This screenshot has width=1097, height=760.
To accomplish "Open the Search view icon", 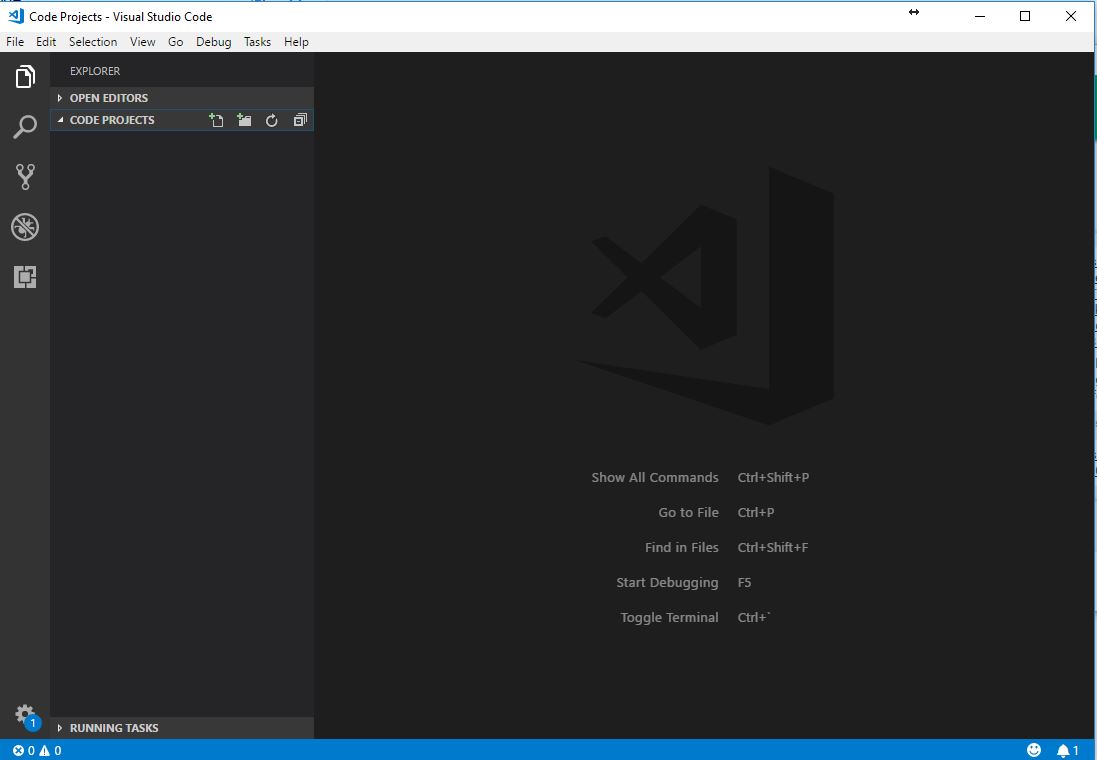I will (x=24, y=127).
